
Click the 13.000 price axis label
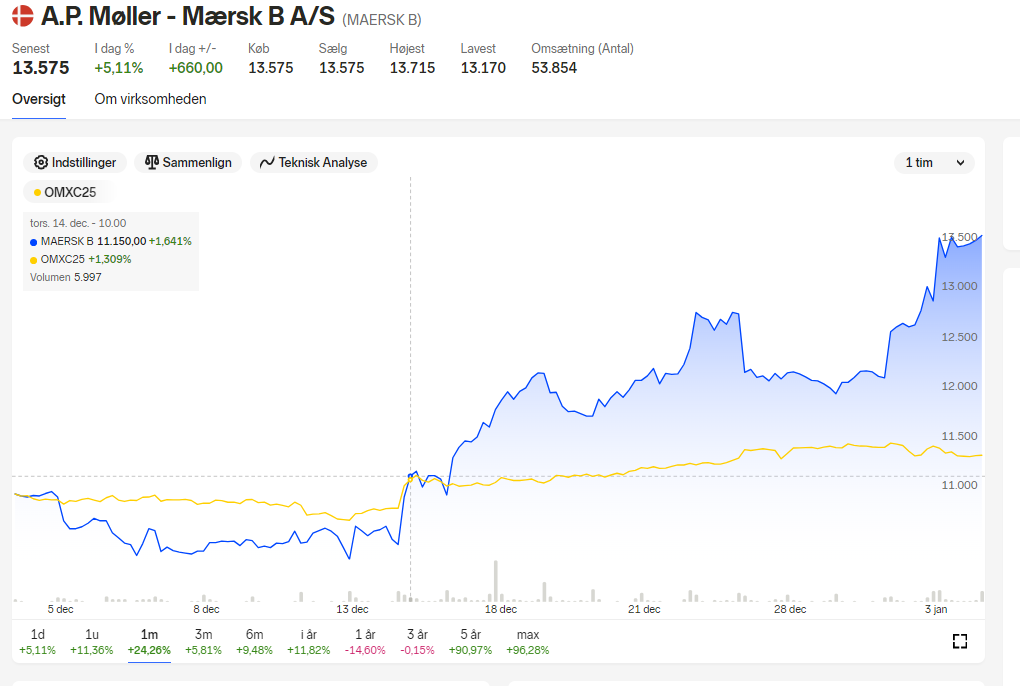[x=960, y=286]
